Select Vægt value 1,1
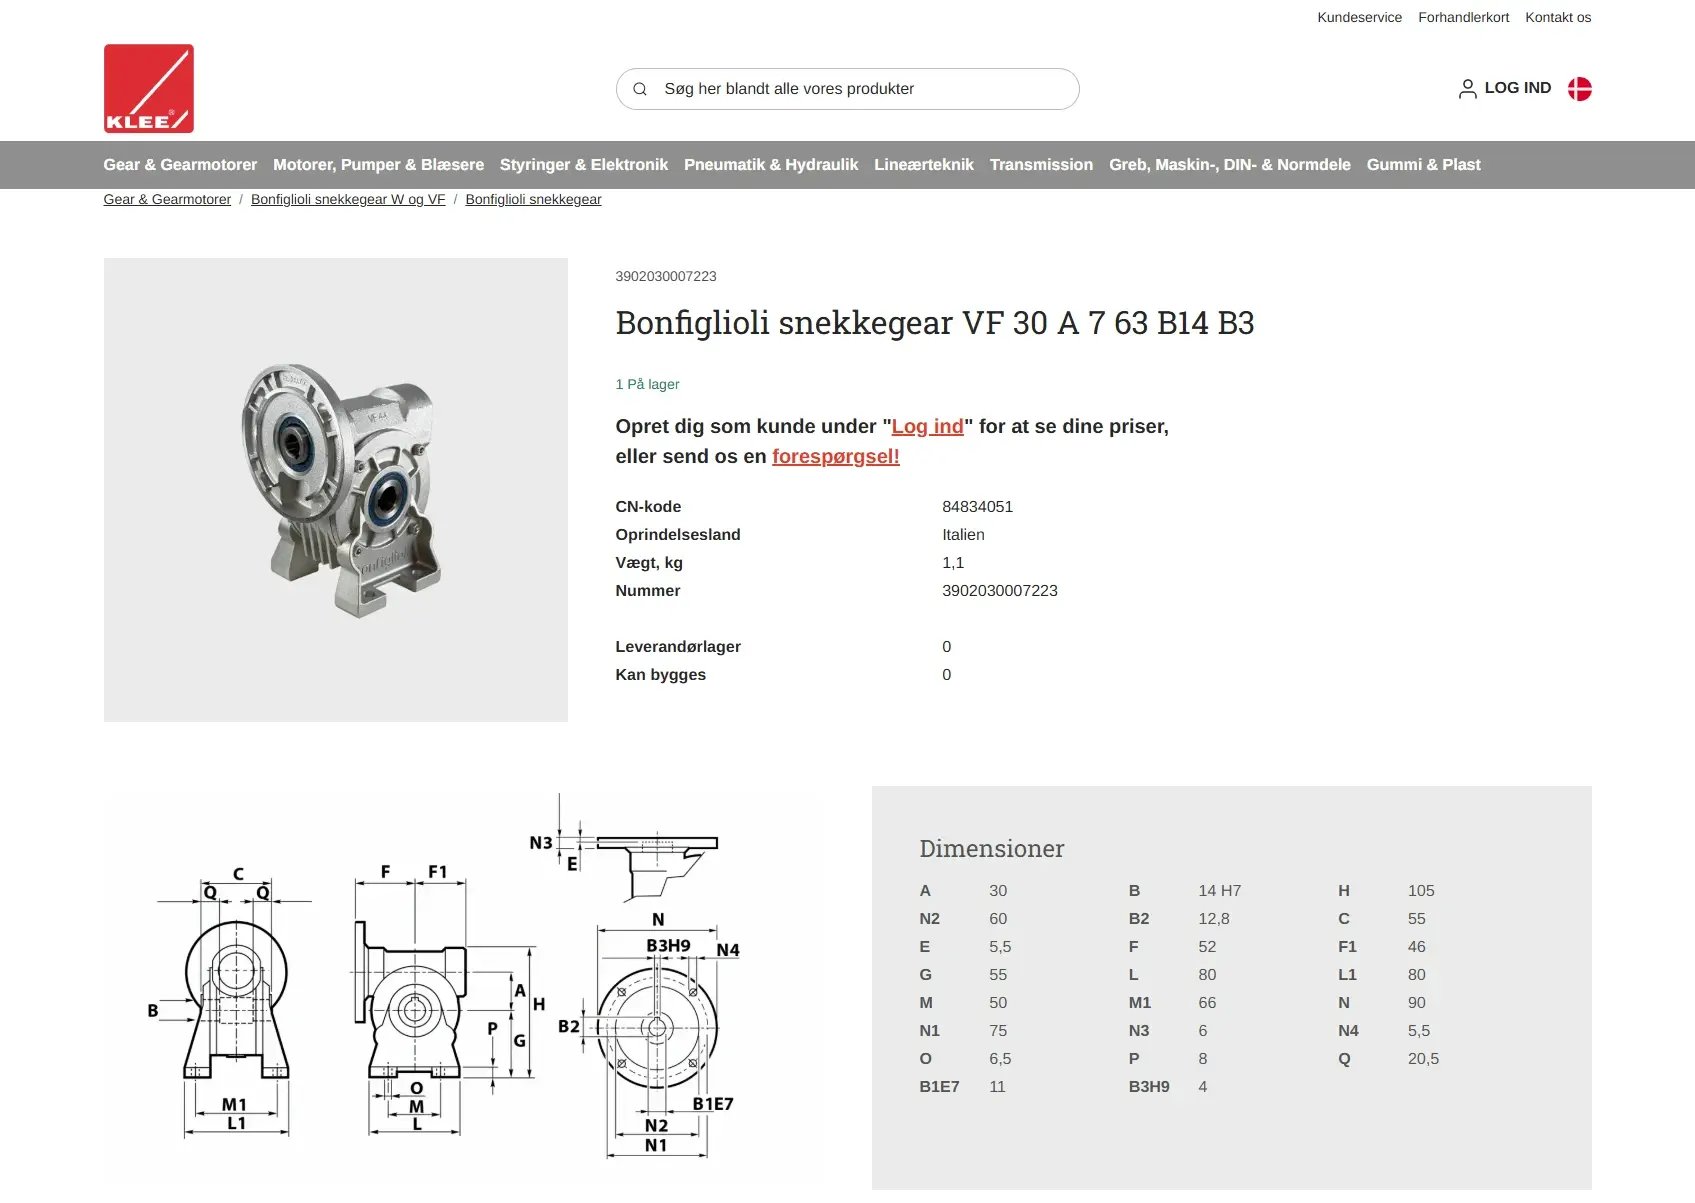The width and height of the screenshot is (1695, 1203). 952,563
